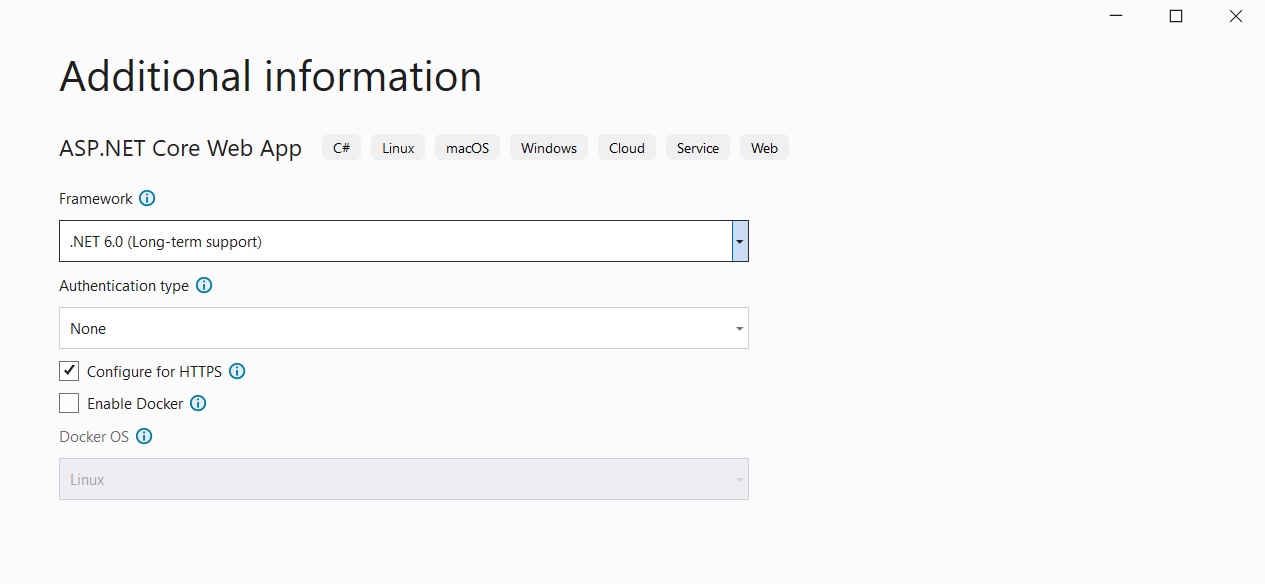The image size is (1265, 584).
Task: Open the Authentication type dropdown
Action: (404, 328)
